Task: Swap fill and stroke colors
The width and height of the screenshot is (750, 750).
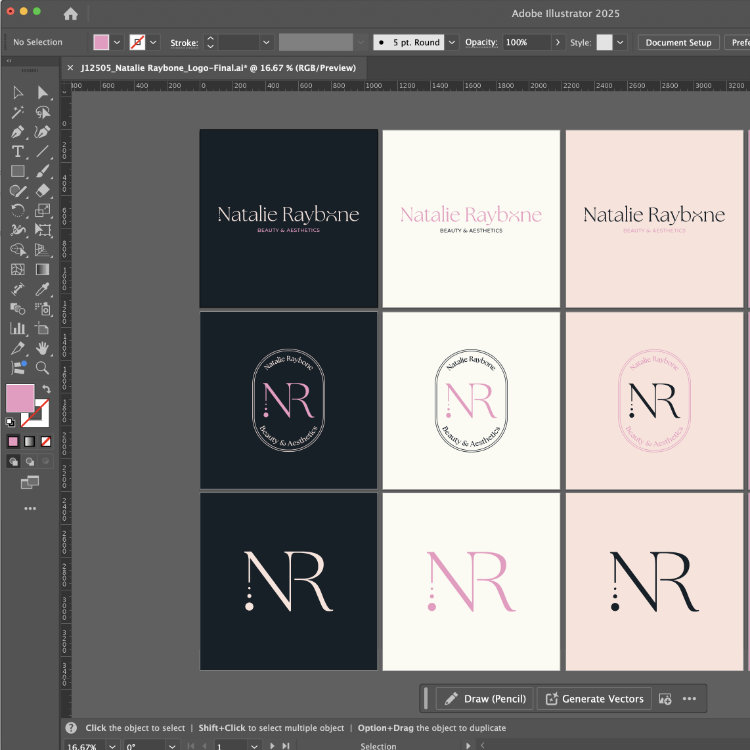Action: click(46, 389)
